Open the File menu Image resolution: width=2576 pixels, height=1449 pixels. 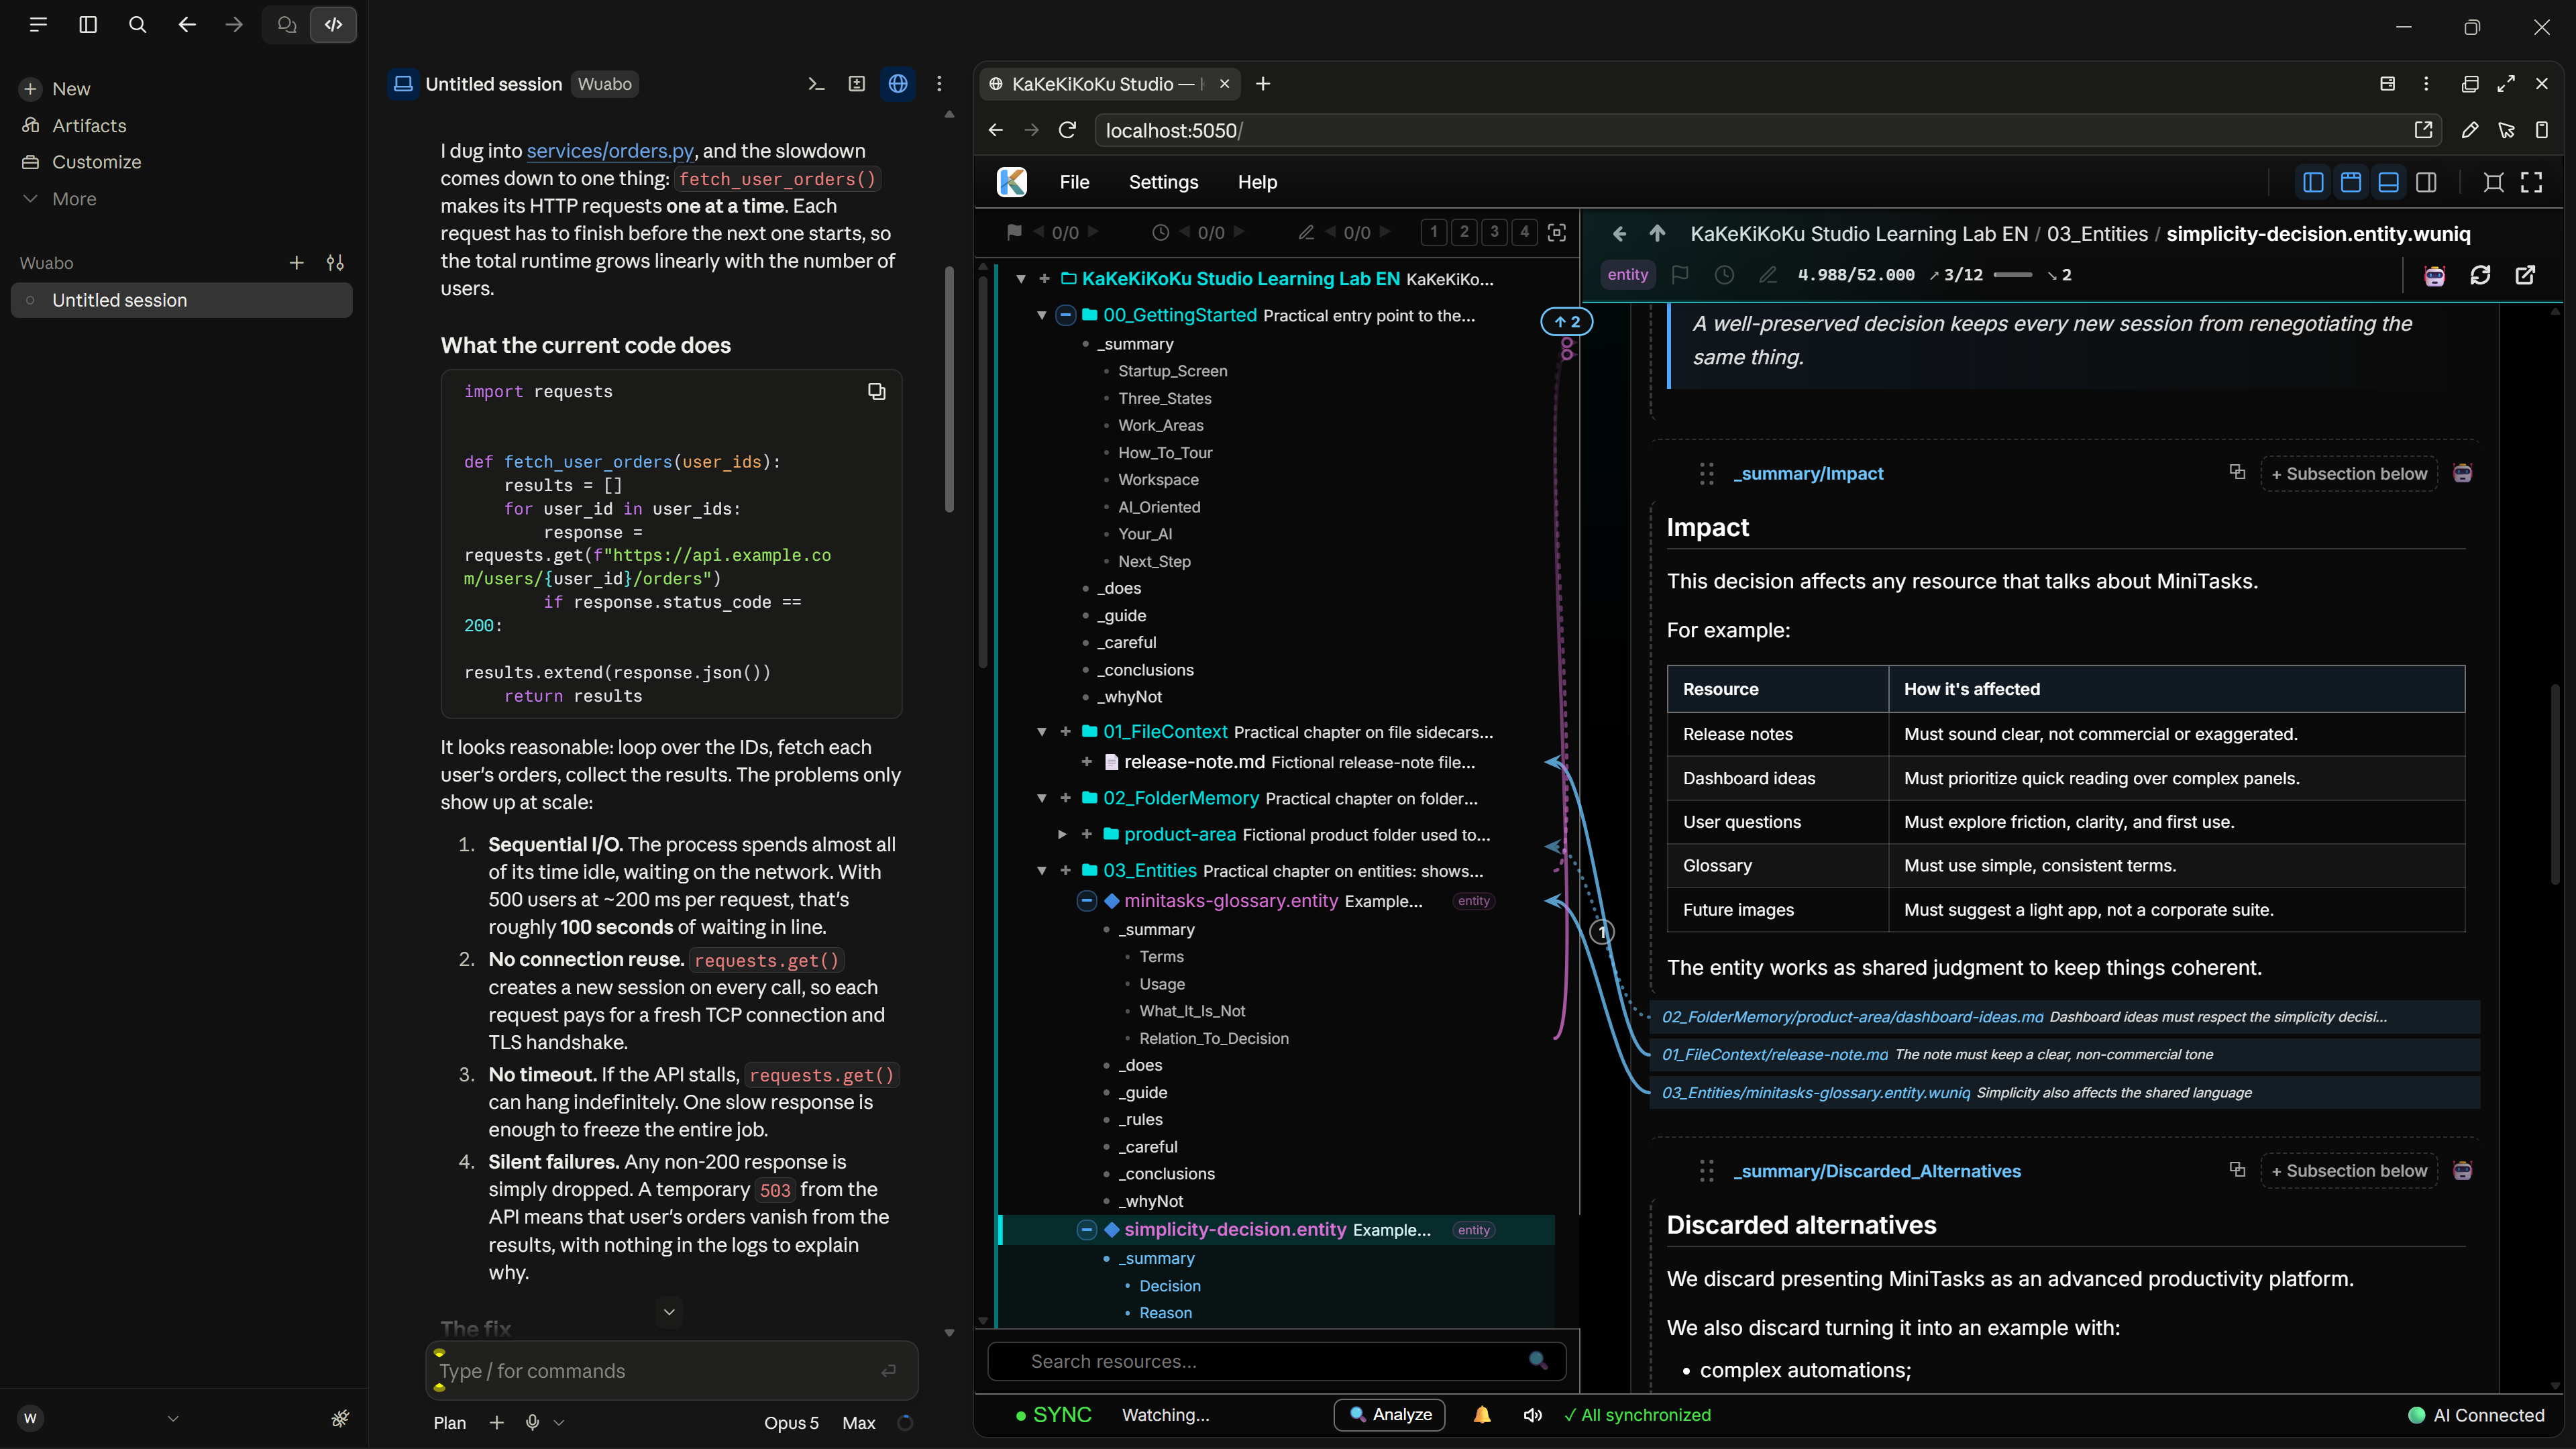[x=1074, y=182]
